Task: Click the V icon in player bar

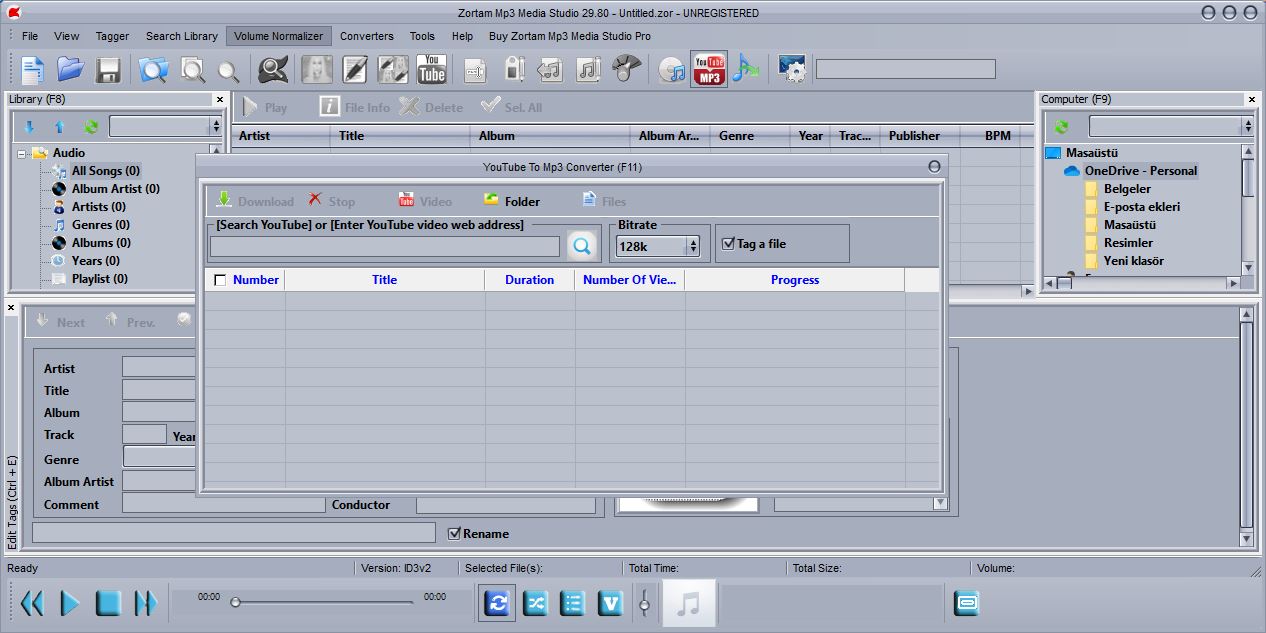Action: pyautogui.click(x=610, y=603)
